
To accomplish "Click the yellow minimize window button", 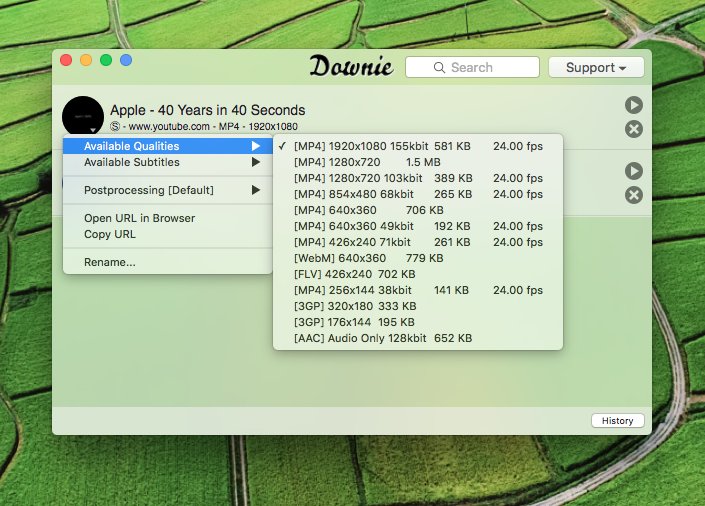I will 86,60.
